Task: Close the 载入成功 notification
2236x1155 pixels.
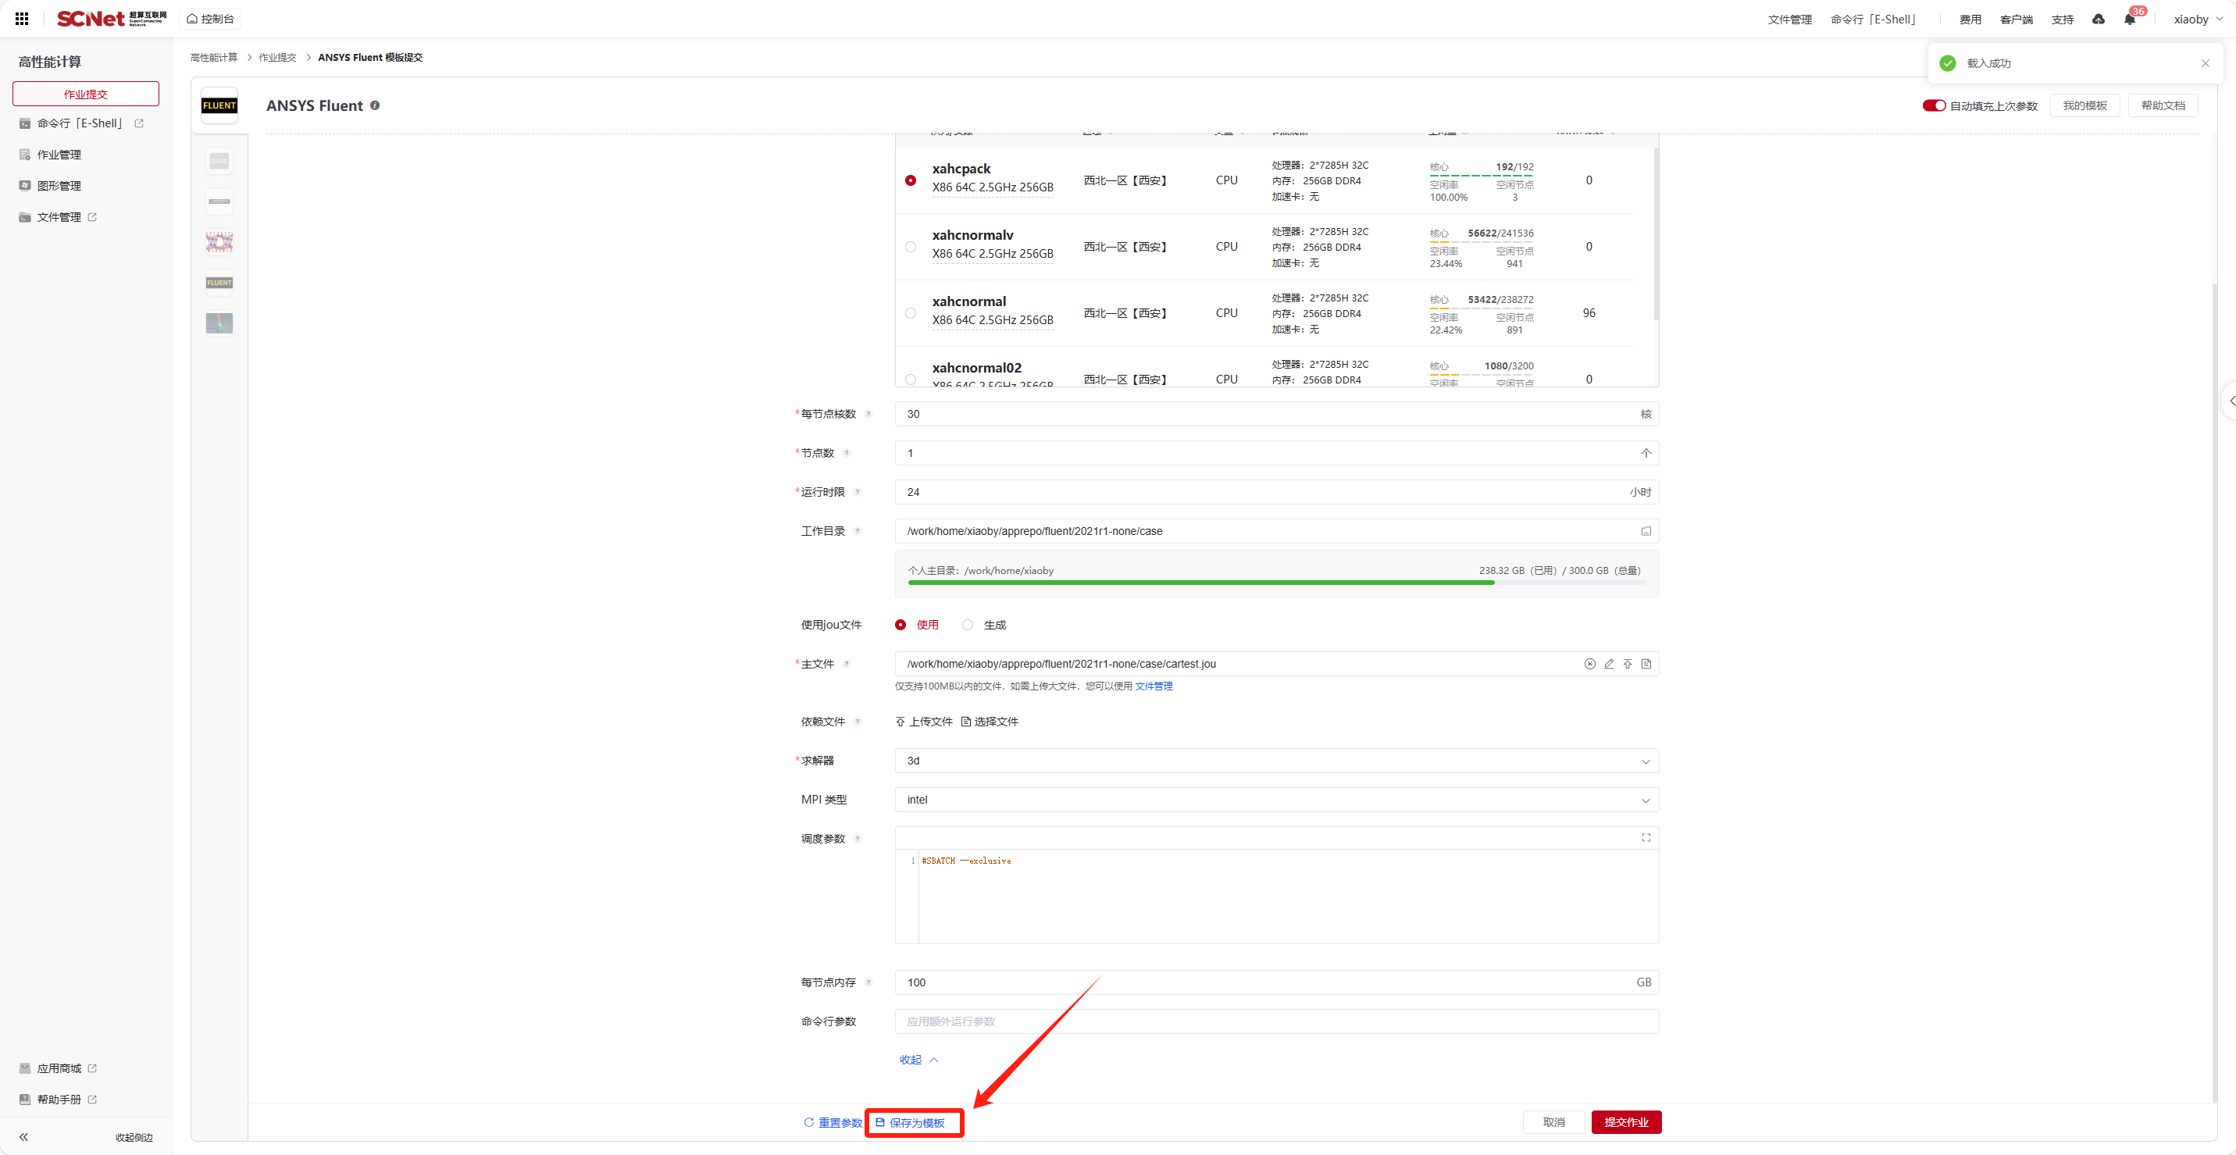Action: tap(2205, 63)
